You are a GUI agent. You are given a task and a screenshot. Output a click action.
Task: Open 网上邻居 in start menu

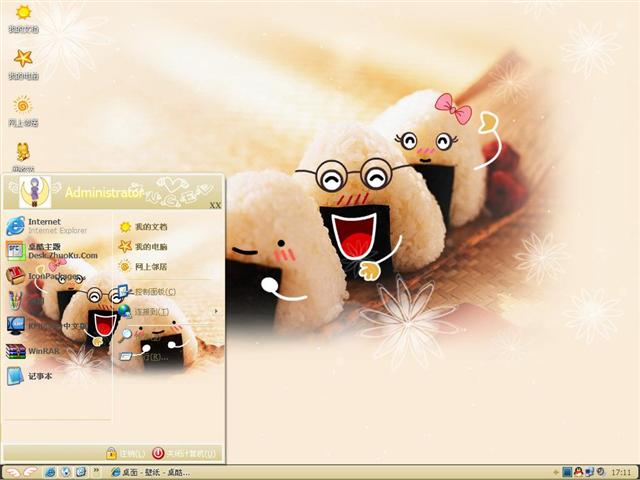click(143, 267)
